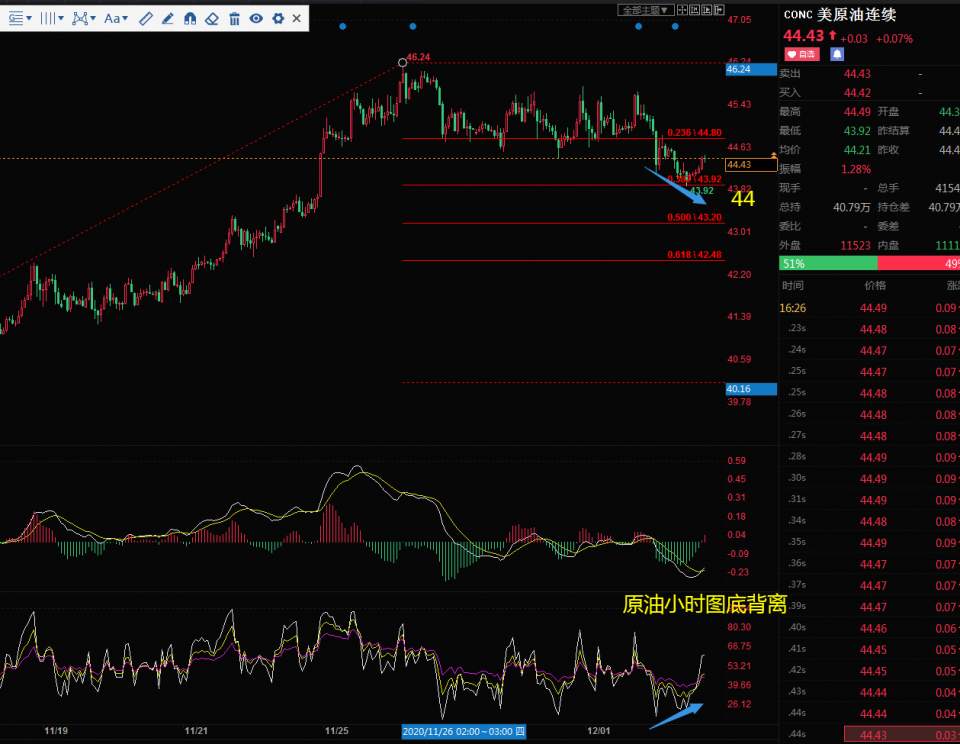Click the 总持 value 40.79万

pos(852,207)
